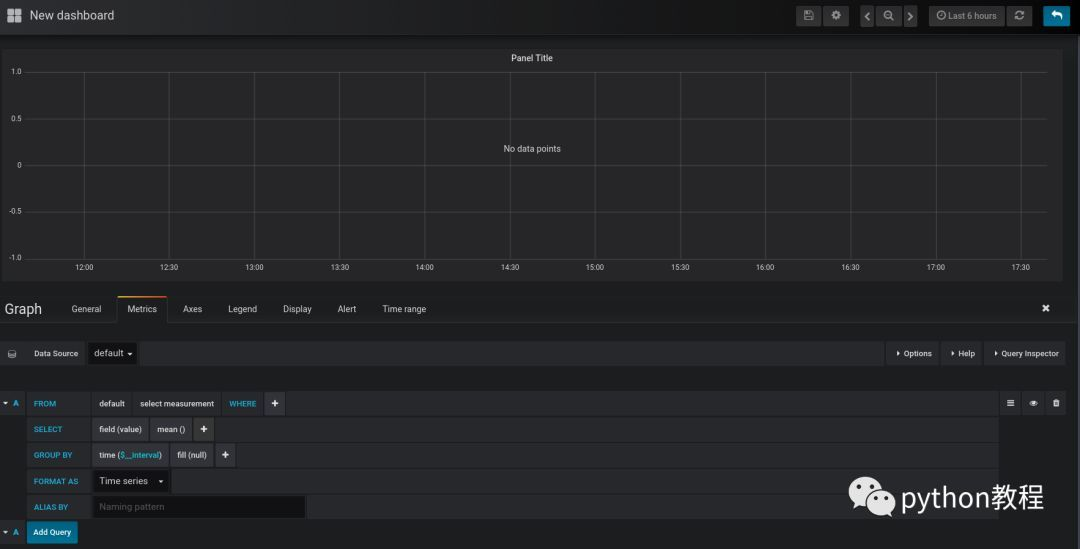Screen dimensions: 1080x549
Task: Open query A options hamburger menu
Action: (1010, 403)
